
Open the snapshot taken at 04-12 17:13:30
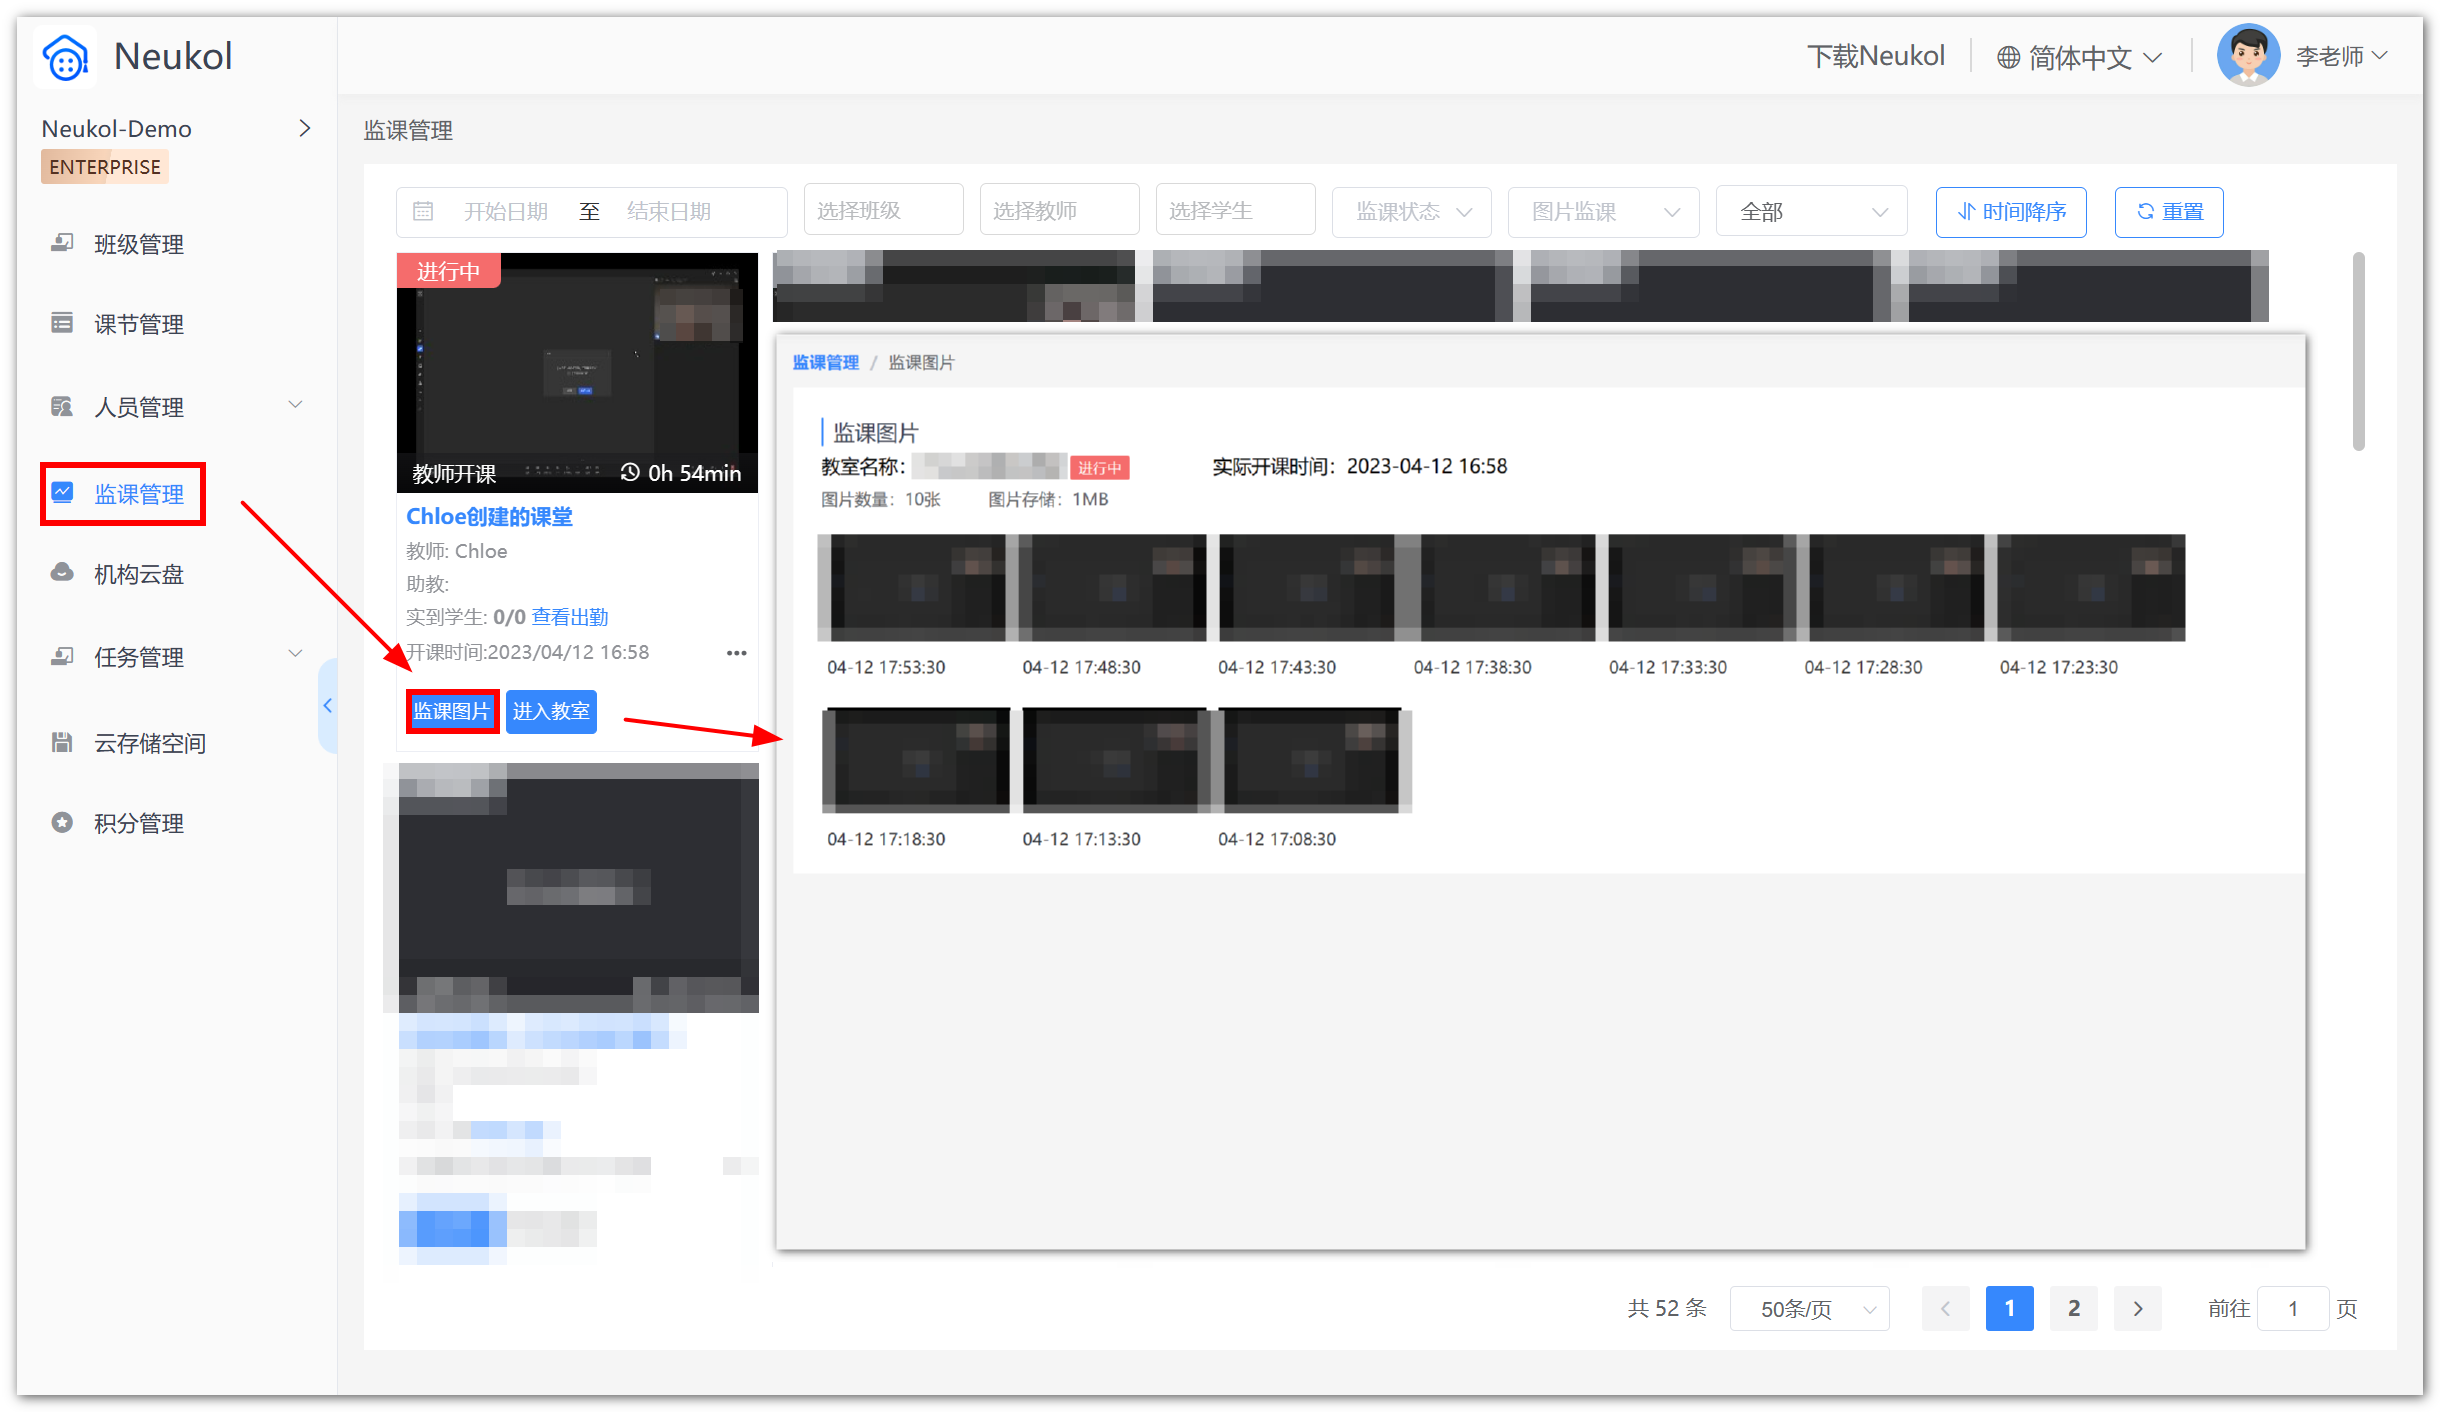tap(1114, 760)
